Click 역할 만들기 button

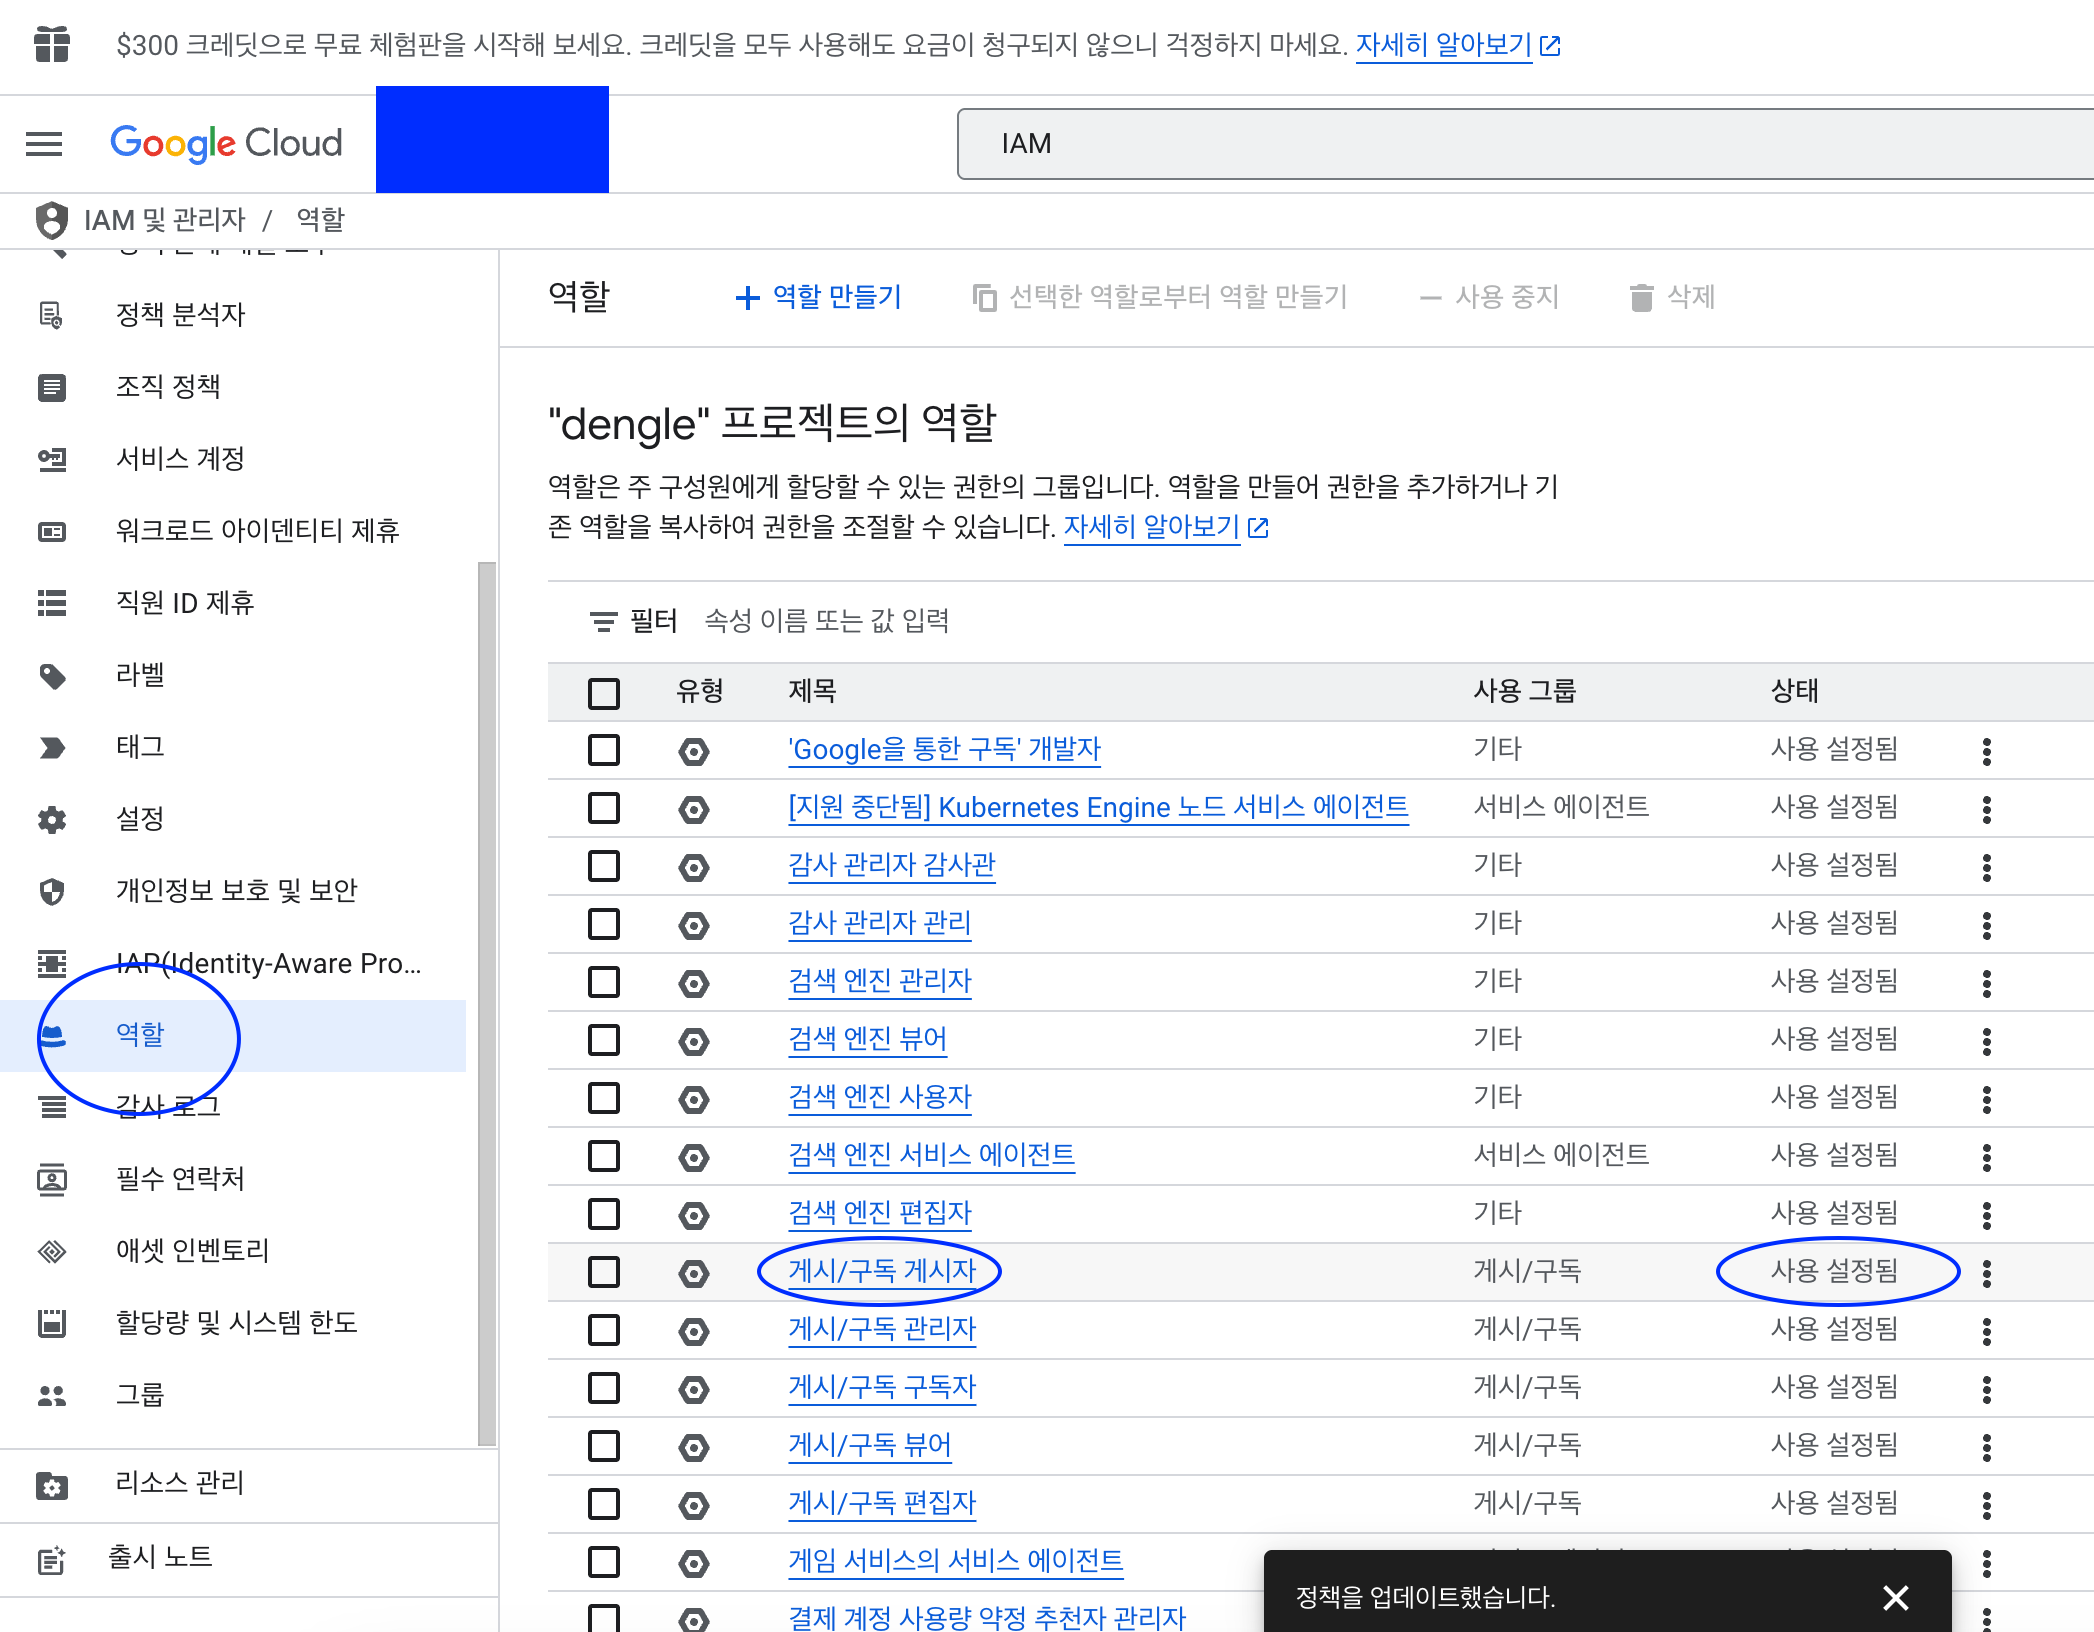[x=819, y=297]
